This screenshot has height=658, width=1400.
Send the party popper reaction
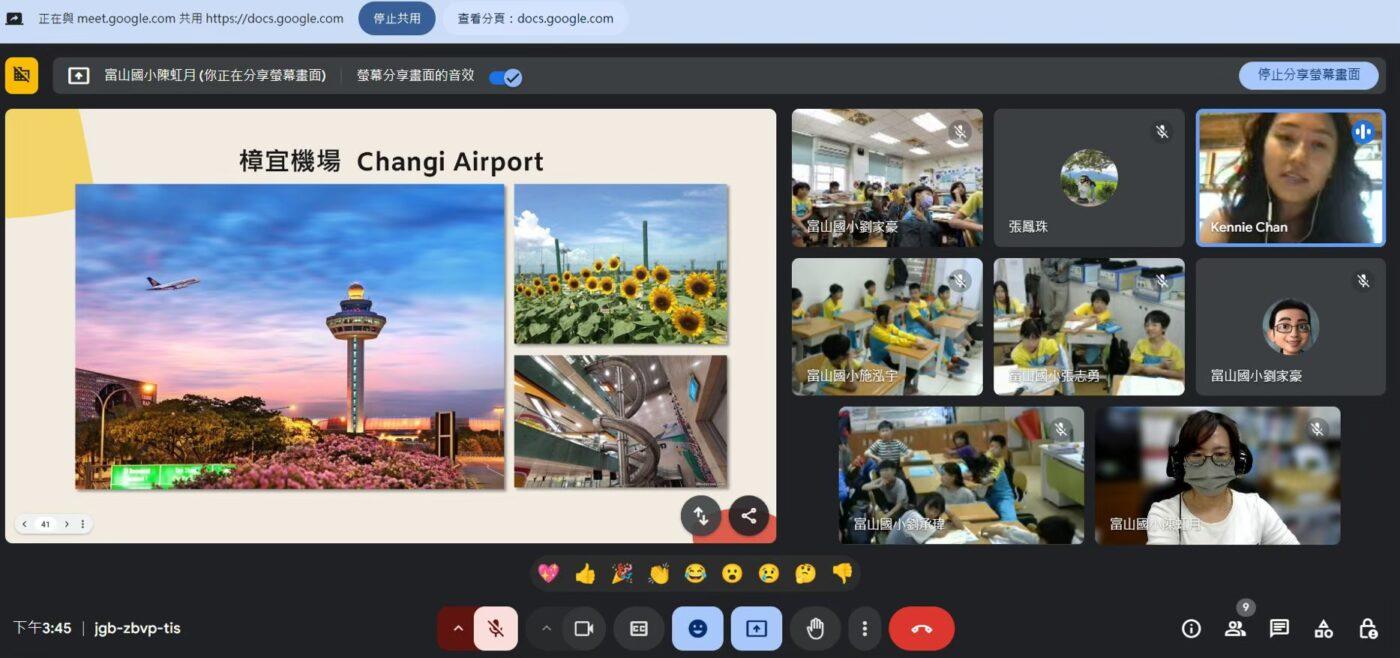click(622, 573)
